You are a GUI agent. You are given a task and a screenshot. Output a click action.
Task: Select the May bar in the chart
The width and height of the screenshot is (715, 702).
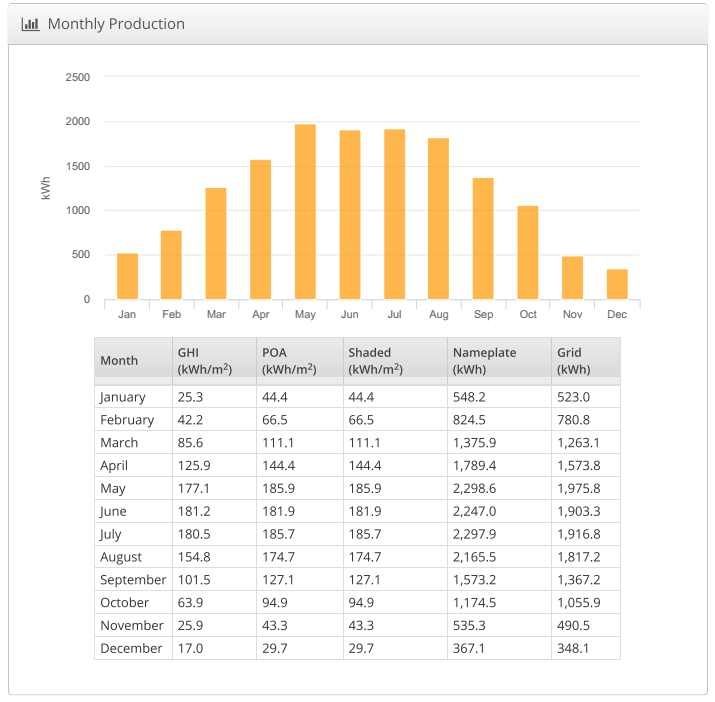point(305,212)
